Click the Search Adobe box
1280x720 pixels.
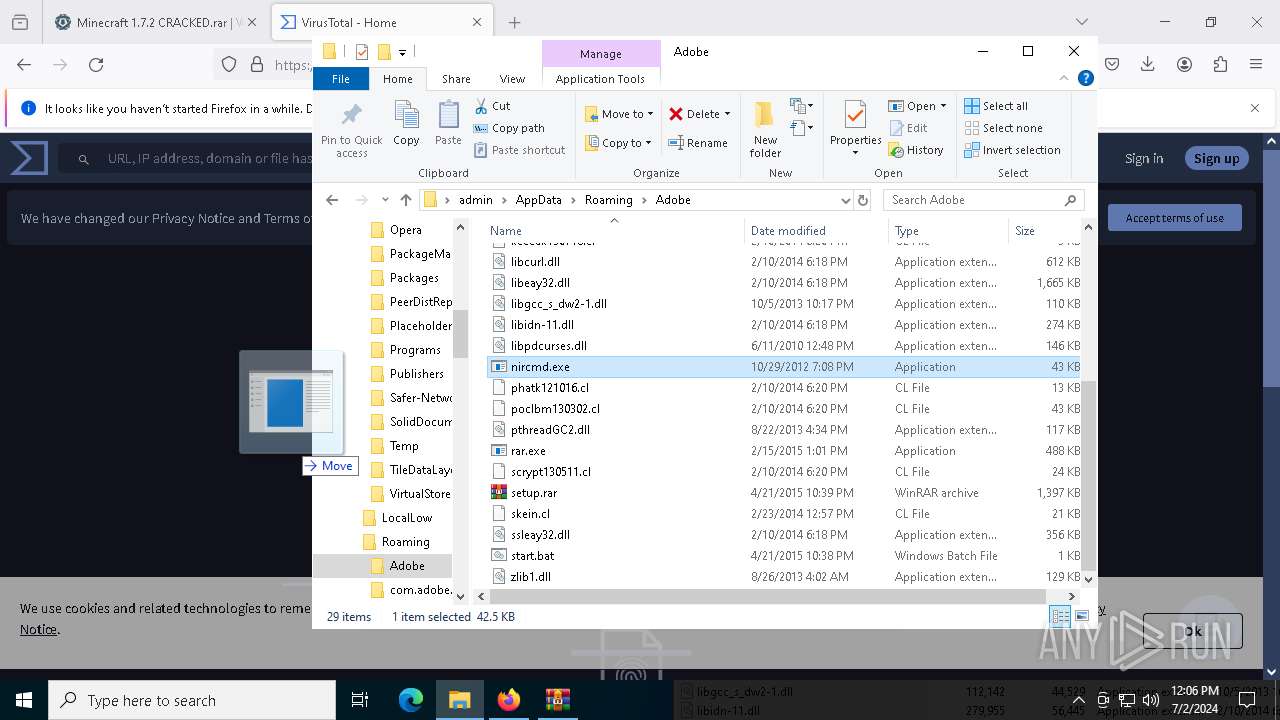pyautogui.click(x=984, y=200)
